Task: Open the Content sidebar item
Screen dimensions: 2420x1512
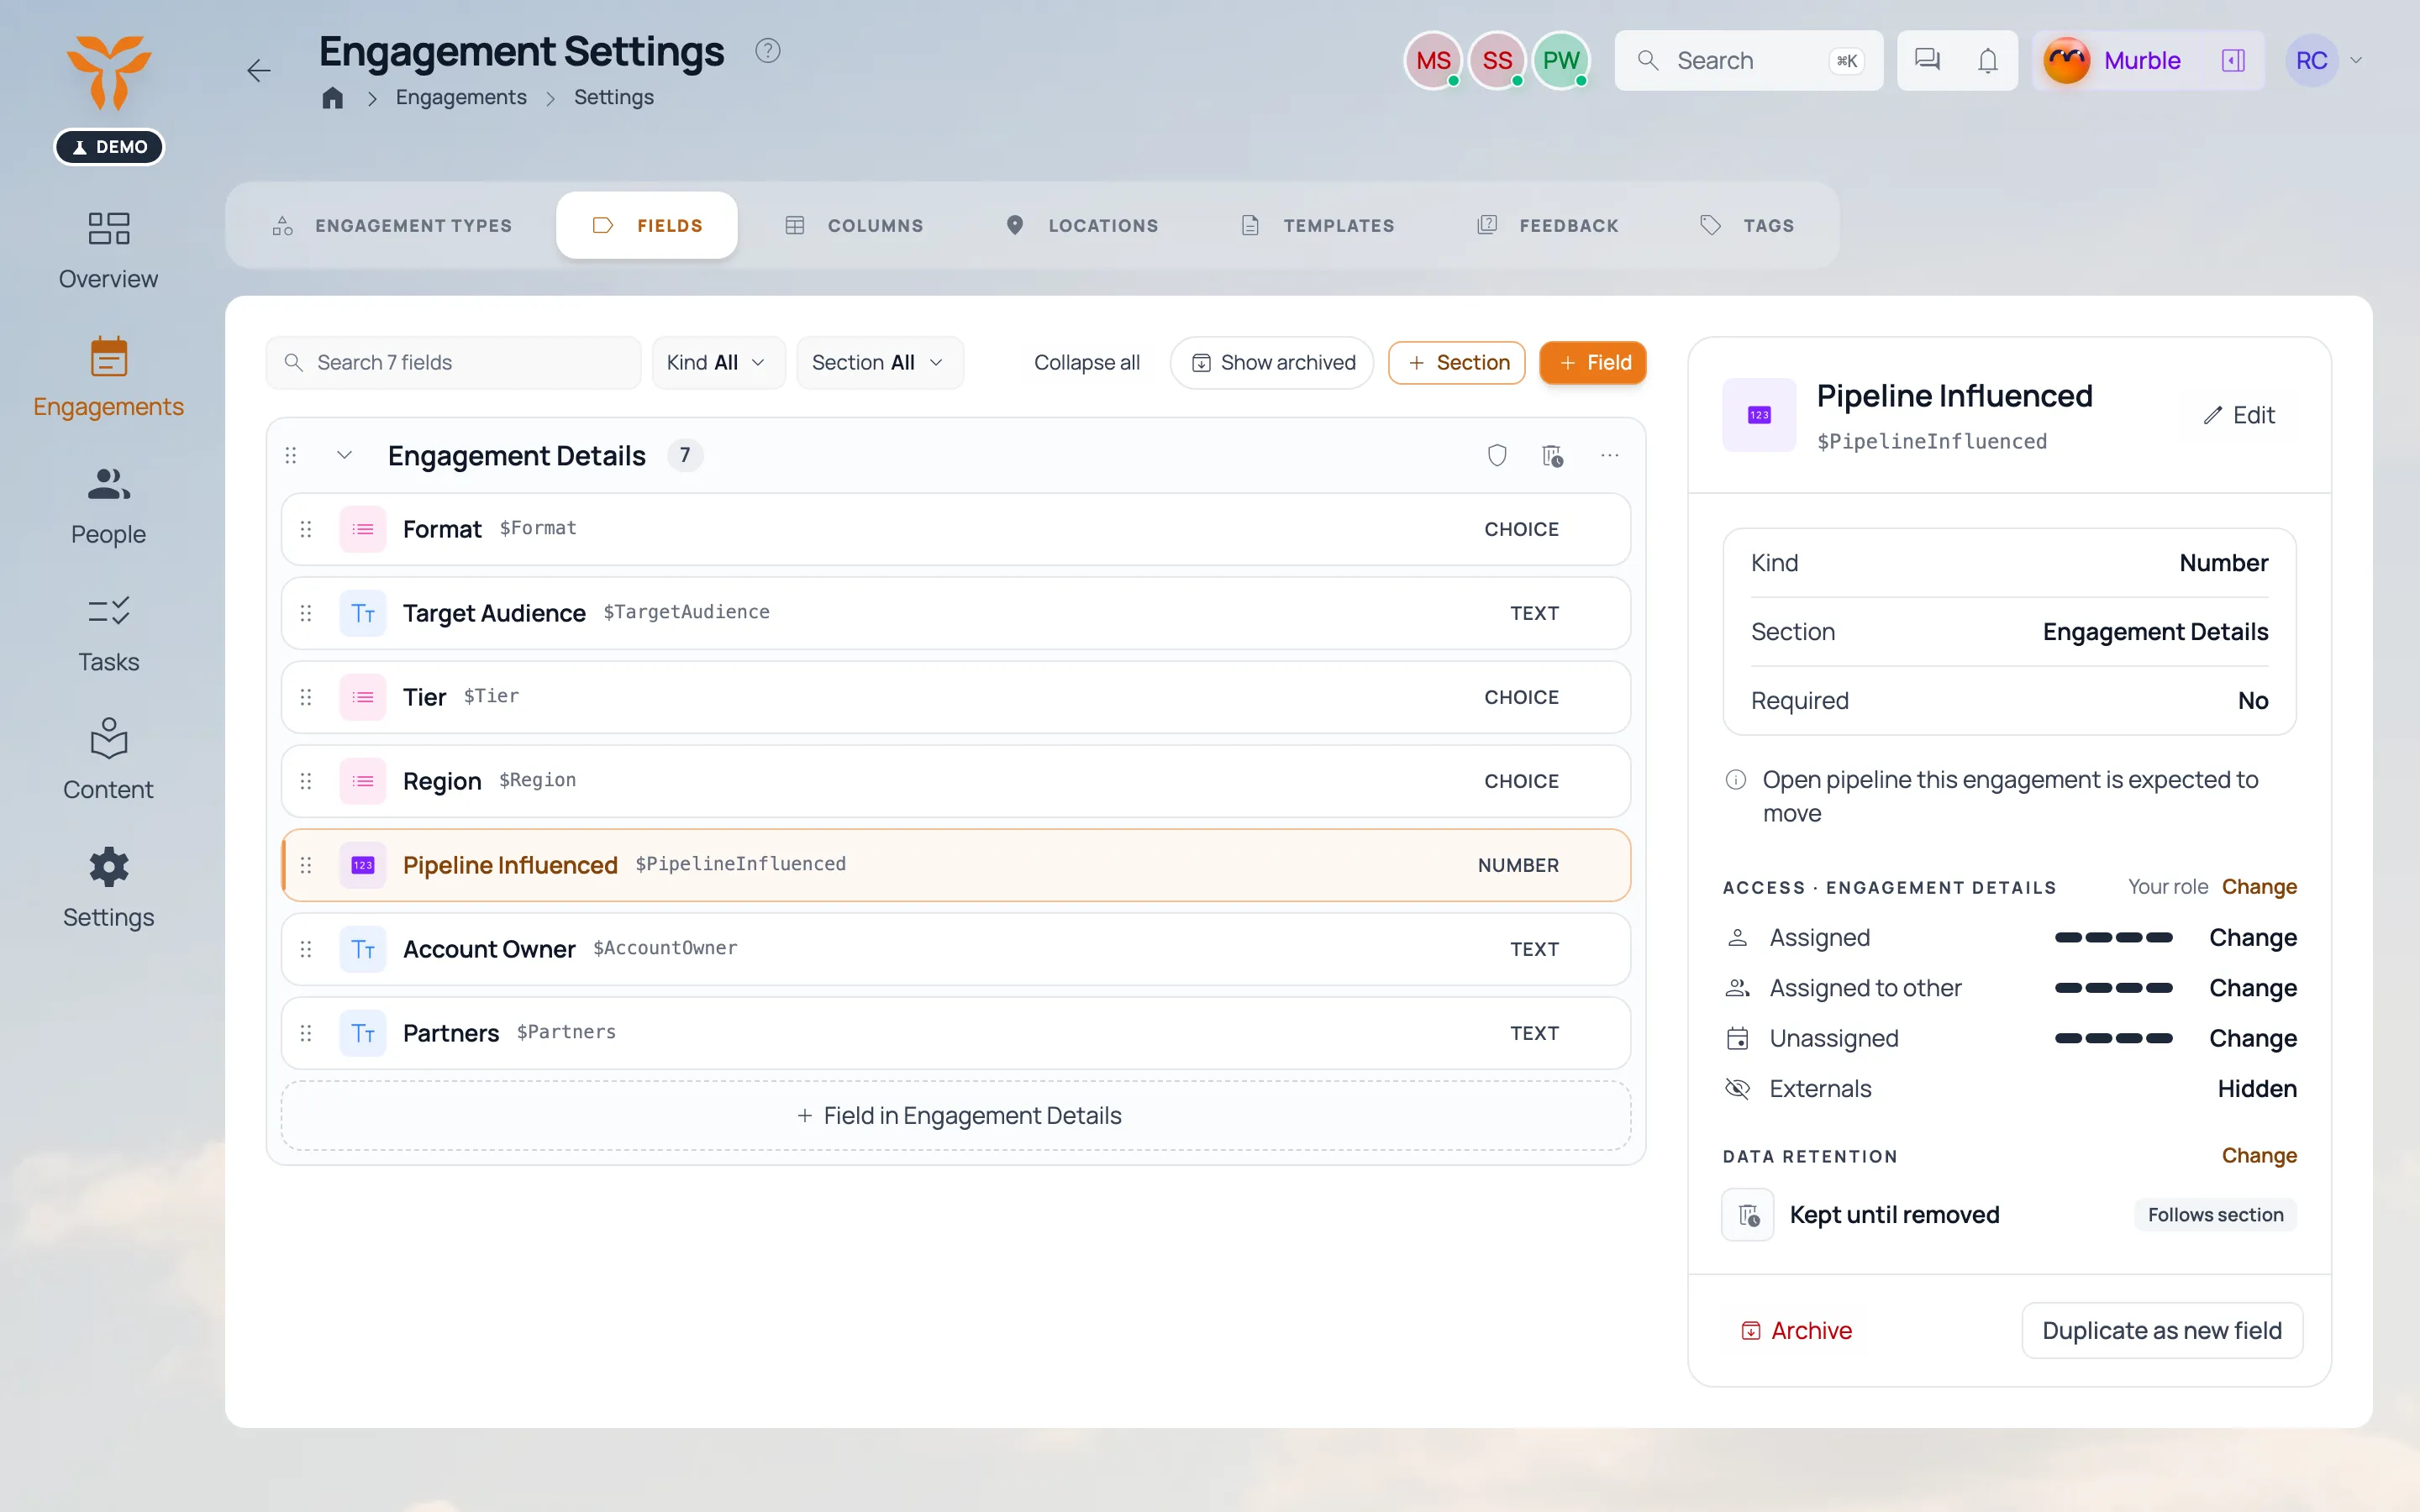Action: [108, 761]
